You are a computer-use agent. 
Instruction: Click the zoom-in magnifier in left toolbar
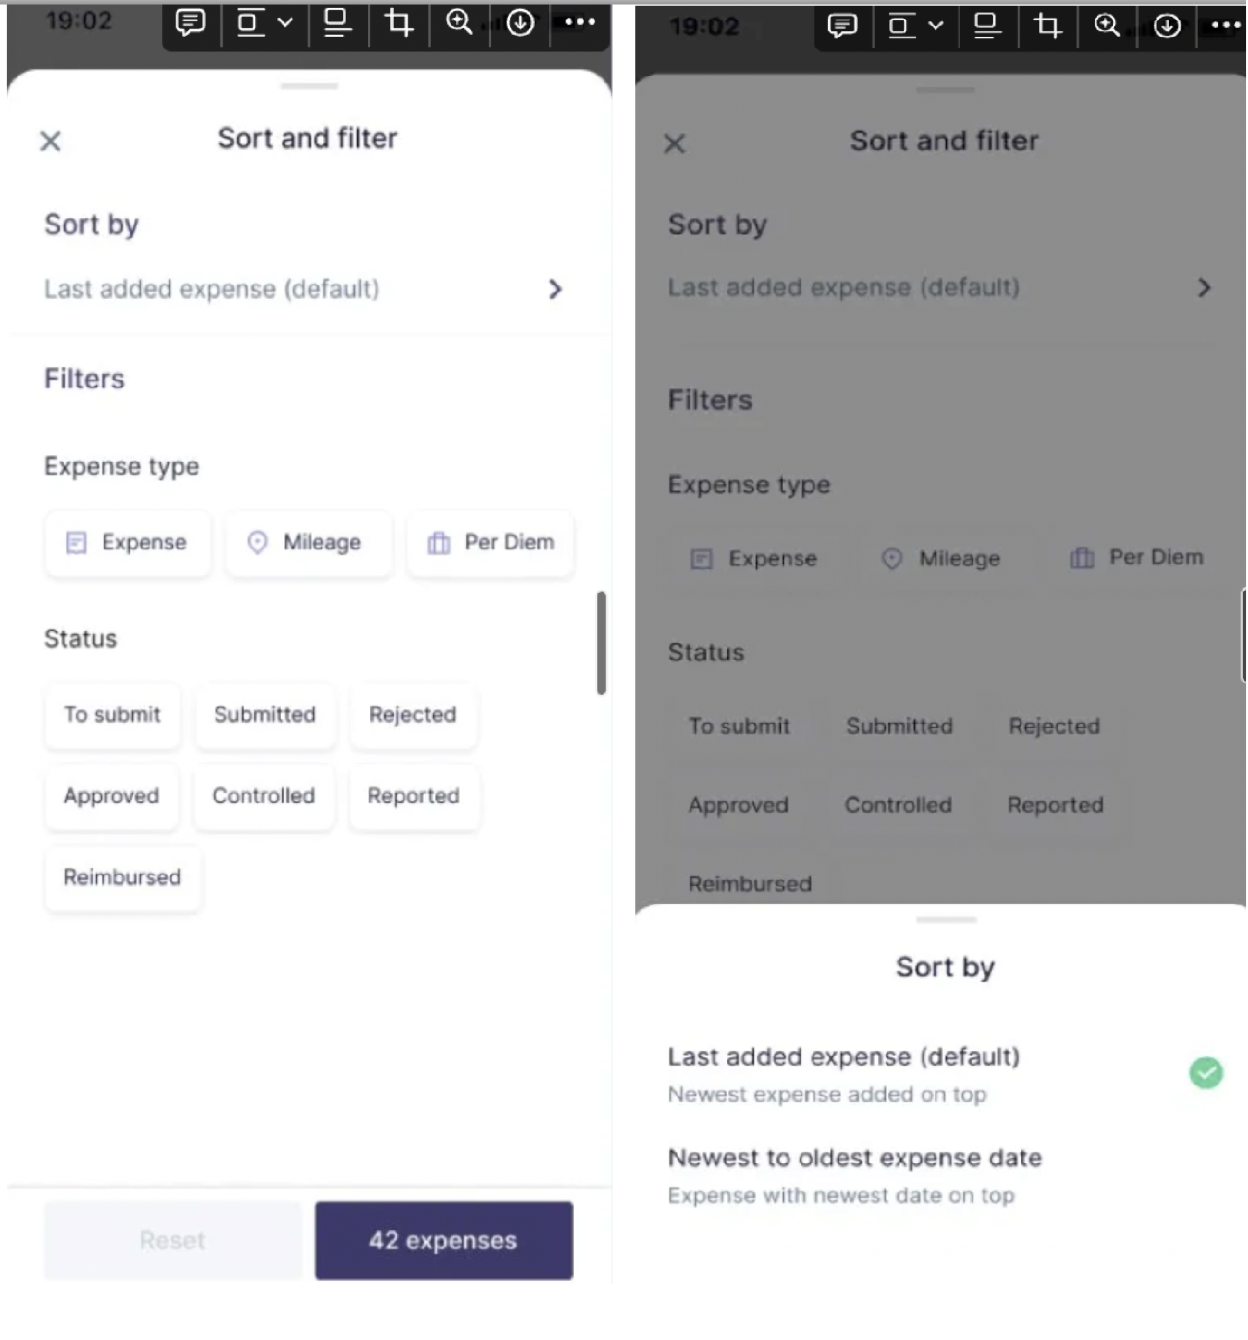459,22
